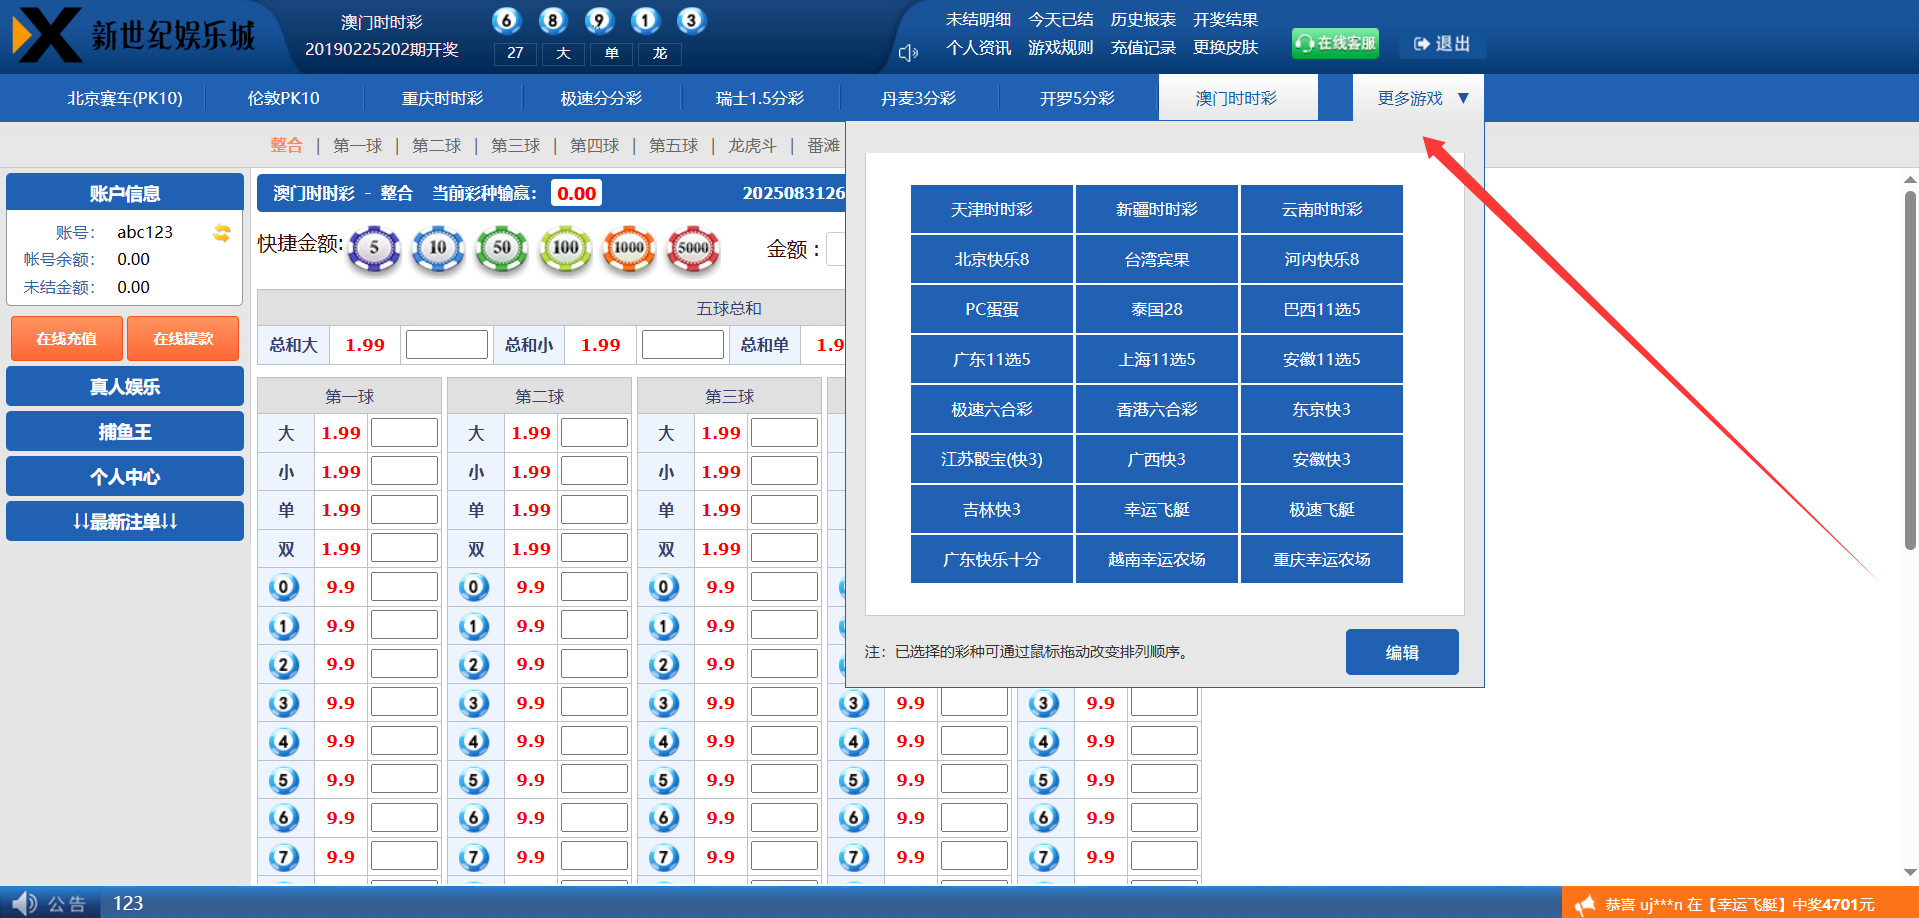This screenshot has width=1919, height=918.
Task: Open 香港六合彩 from the games list
Action: 1156,409
